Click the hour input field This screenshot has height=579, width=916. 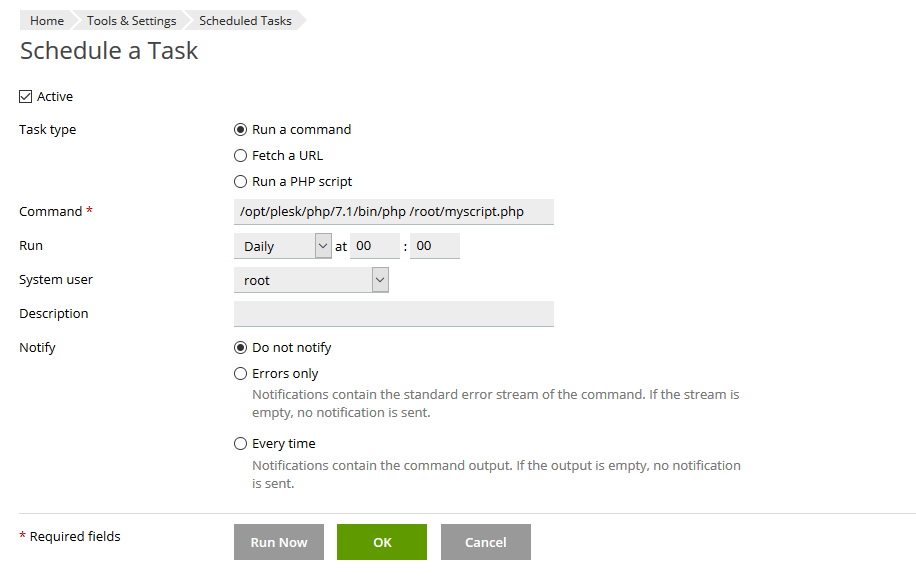click(374, 246)
